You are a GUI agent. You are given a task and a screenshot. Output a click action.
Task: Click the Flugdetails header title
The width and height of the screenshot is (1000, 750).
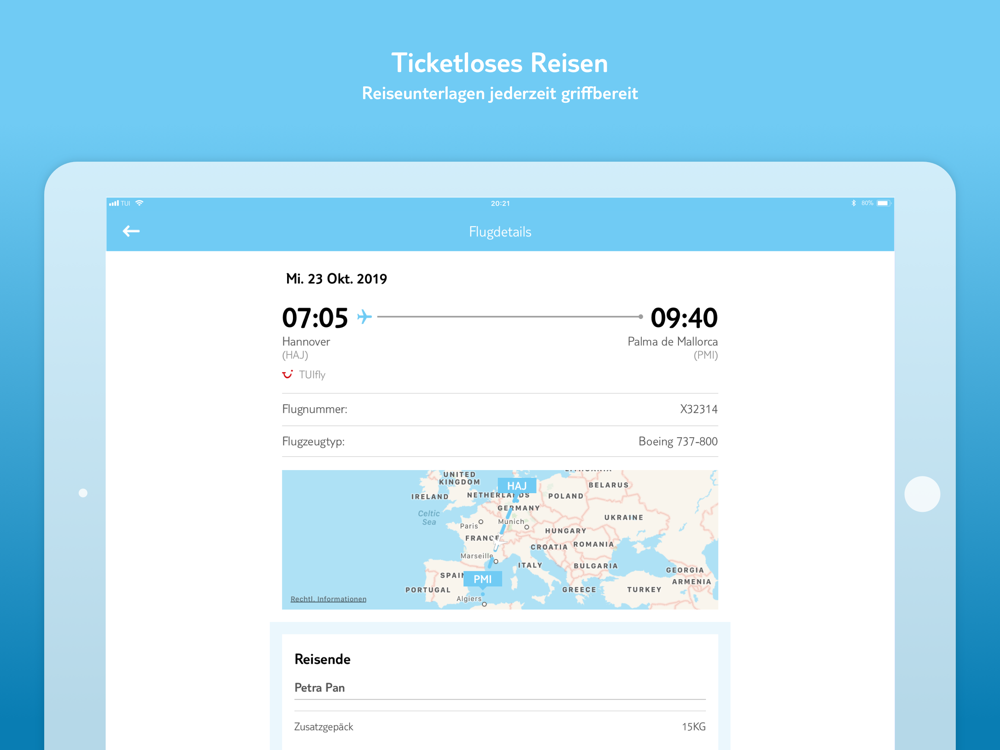click(x=500, y=232)
